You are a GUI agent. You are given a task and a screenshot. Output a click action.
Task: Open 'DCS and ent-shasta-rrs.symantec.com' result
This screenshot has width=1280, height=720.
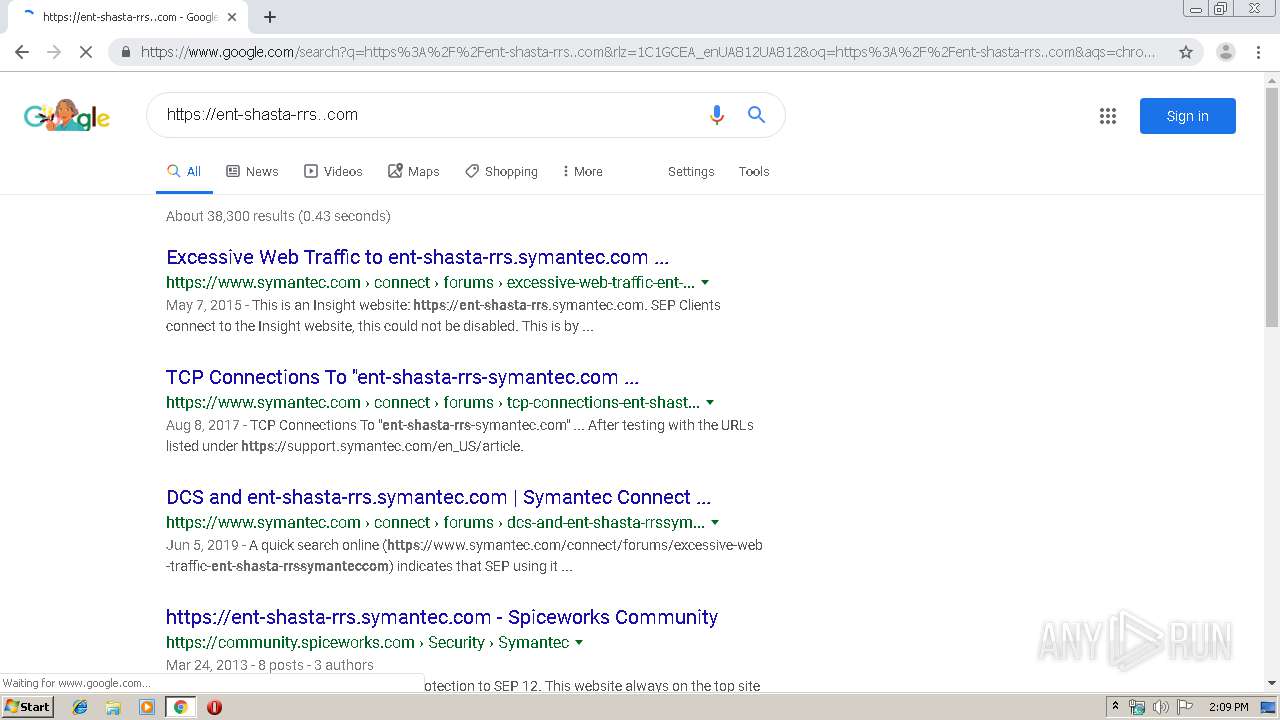pyautogui.click(x=438, y=497)
